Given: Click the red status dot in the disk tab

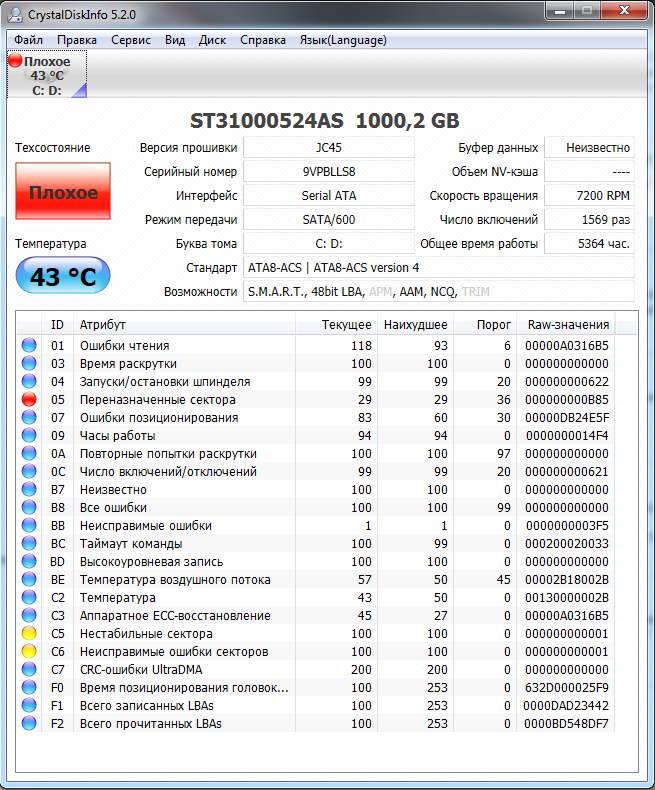Looking at the screenshot, I should [15, 61].
